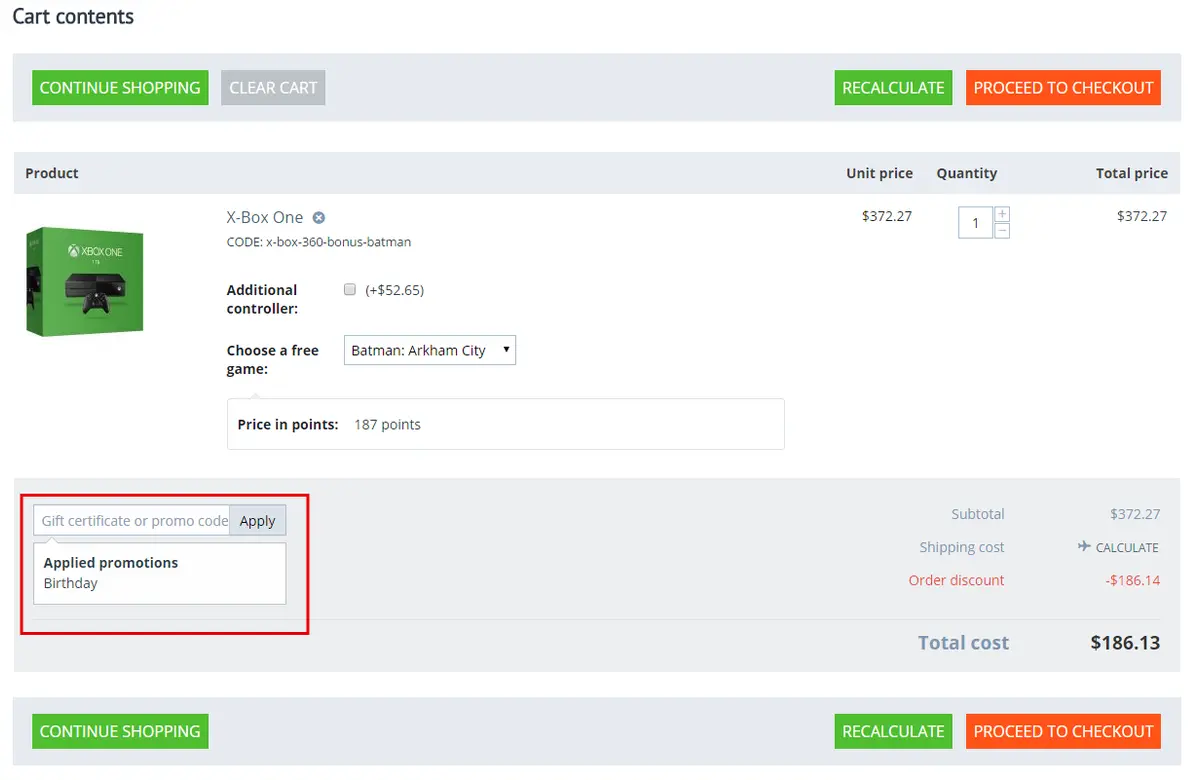Viewport: 1200px width, 780px height.
Task: Proceed to Checkout from the bottom bar
Action: coord(1063,731)
